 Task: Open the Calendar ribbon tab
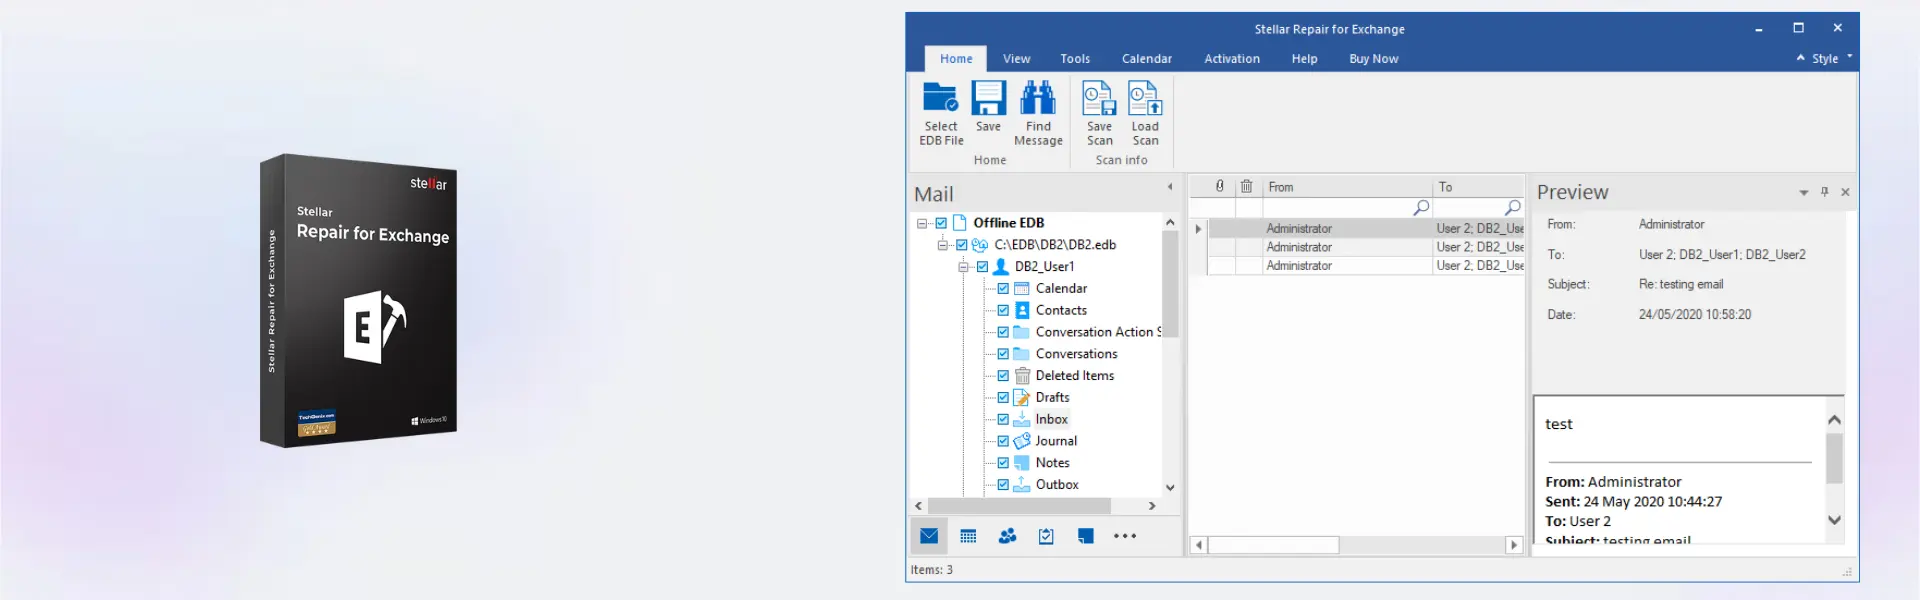pos(1147,59)
